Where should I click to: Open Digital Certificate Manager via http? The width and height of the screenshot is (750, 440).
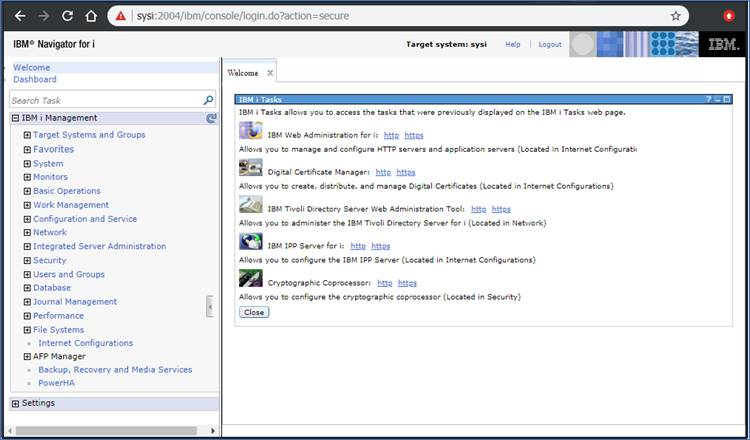(x=383, y=172)
